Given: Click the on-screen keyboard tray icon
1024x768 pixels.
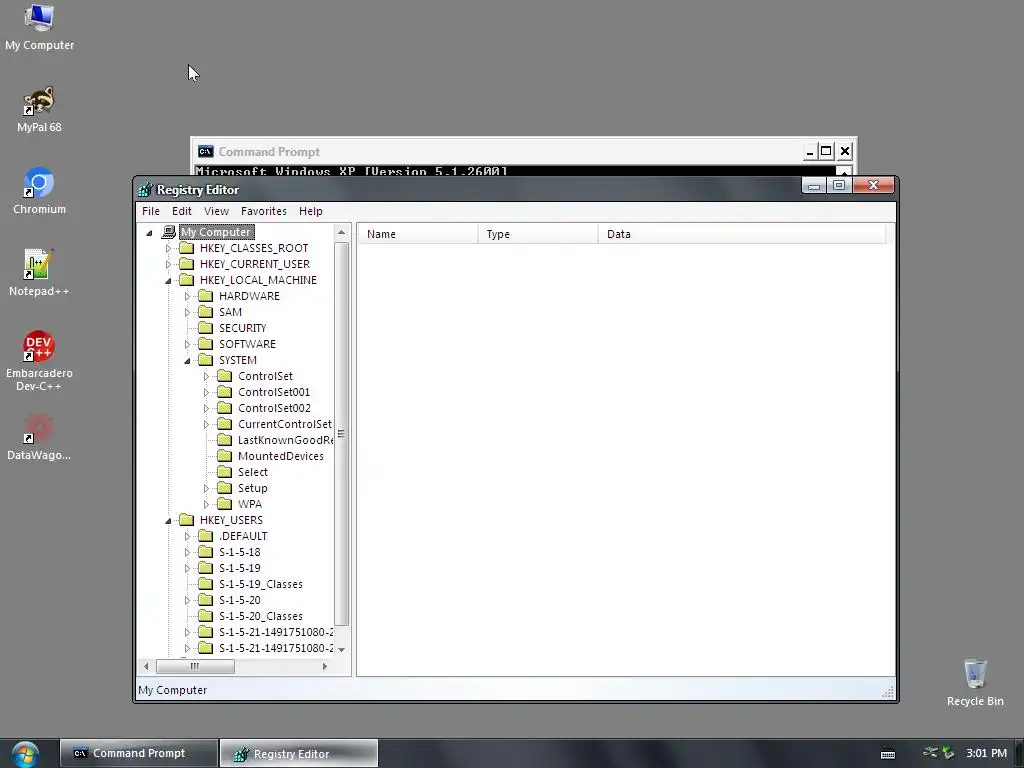Looking at the screenshot, I should coord(888,754).
